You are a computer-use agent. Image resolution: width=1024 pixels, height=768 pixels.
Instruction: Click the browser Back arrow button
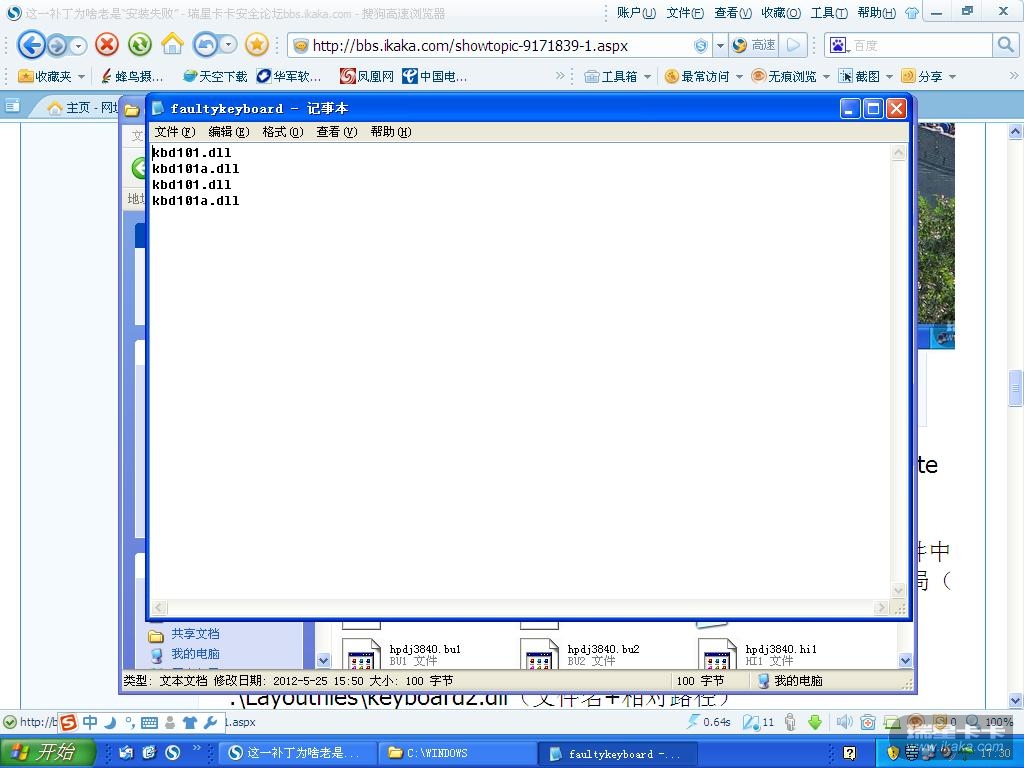(x=31, y=45)
